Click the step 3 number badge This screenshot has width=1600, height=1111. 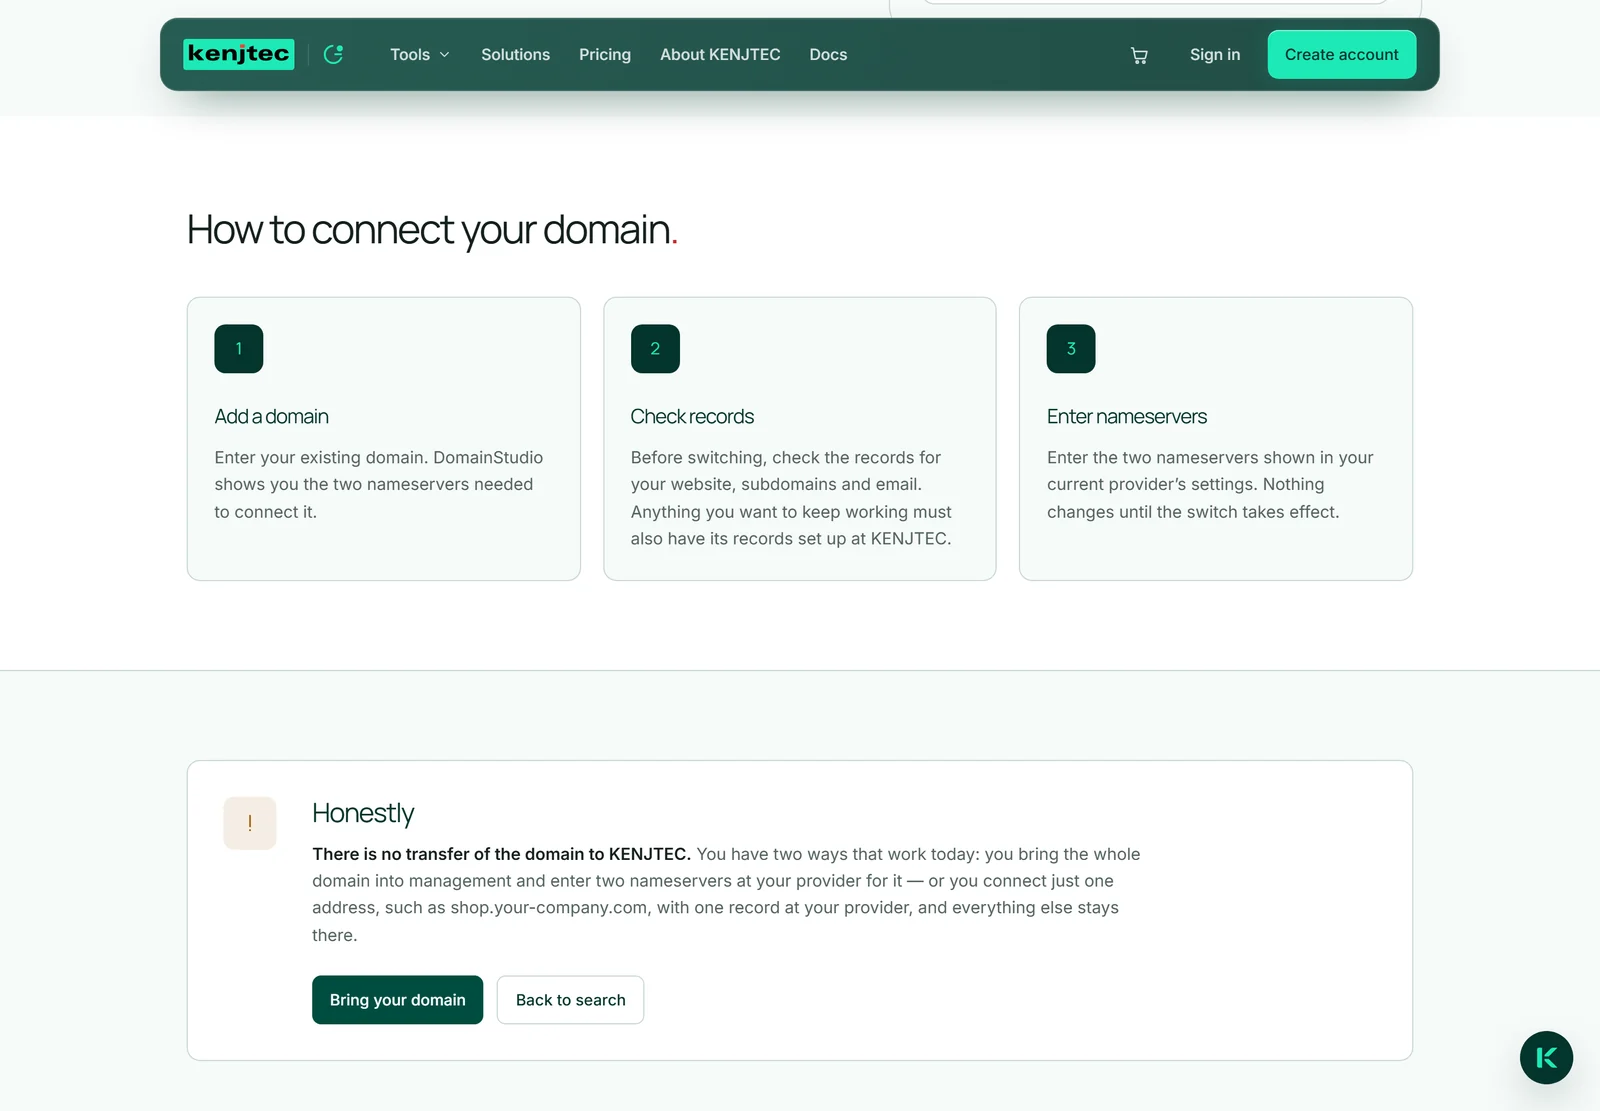click(1071, 349)
